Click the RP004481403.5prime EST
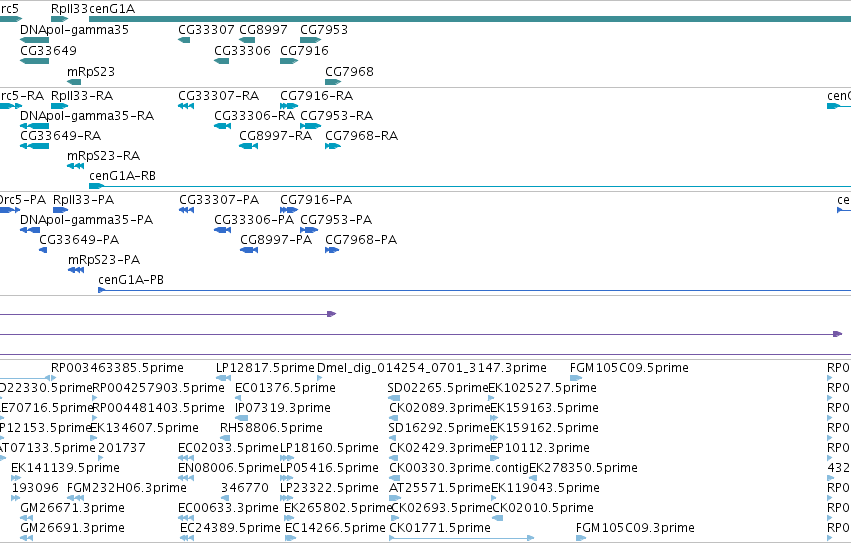The image size is (851, 543). click(x=95, y=418)
